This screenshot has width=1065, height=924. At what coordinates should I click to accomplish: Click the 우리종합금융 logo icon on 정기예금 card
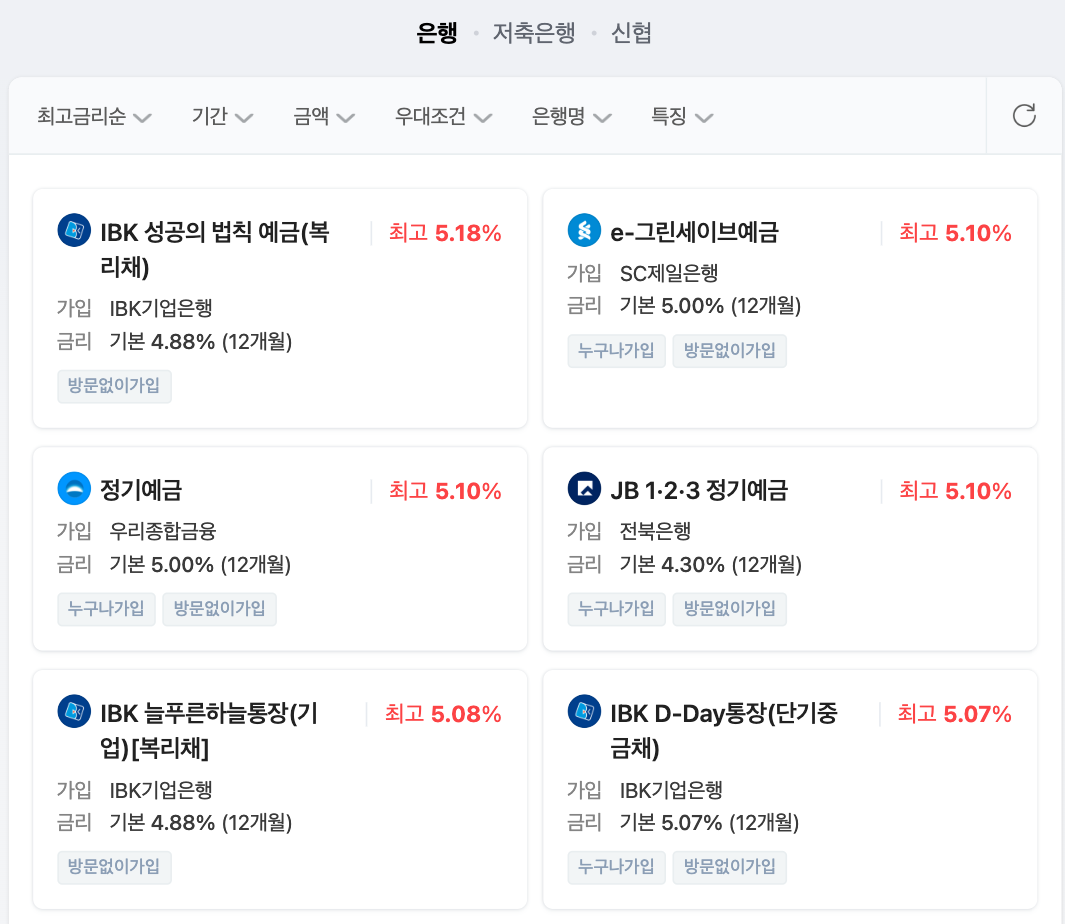74,490
